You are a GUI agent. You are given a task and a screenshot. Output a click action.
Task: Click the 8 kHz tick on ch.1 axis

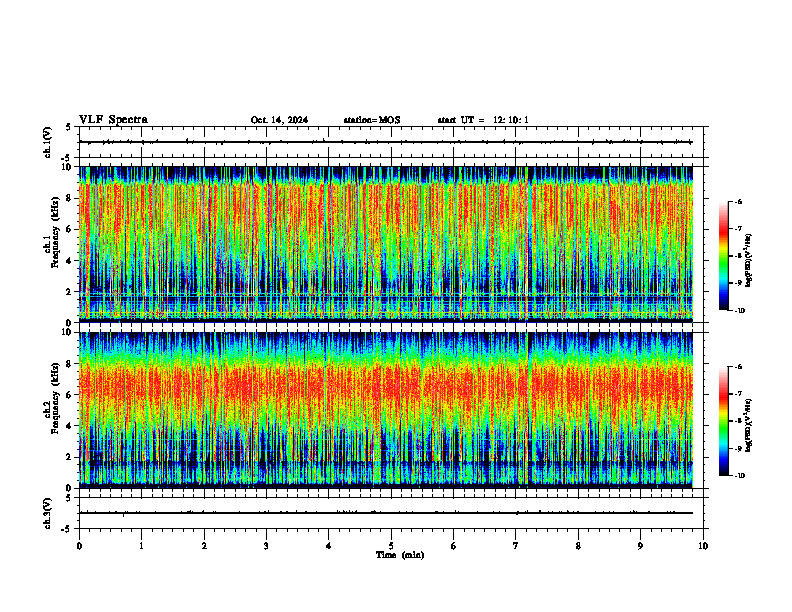69,198
